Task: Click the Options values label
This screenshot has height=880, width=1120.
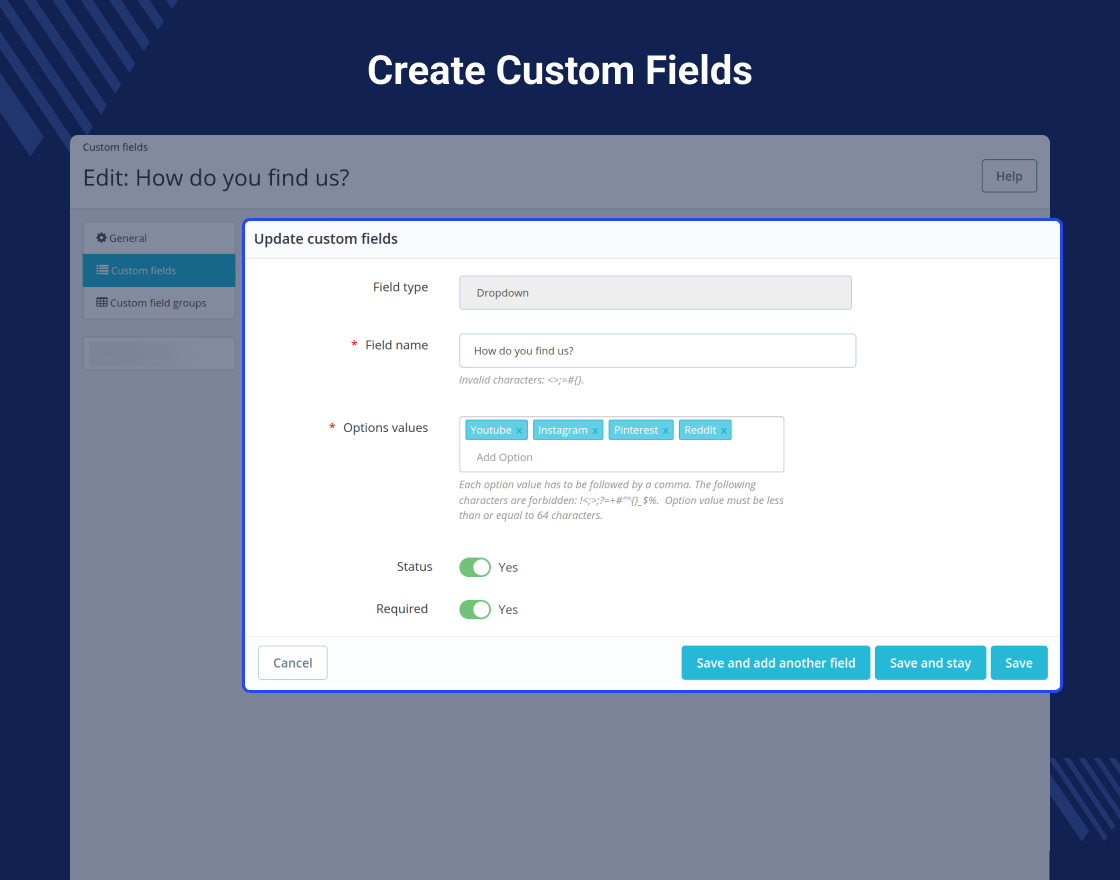Action: (x=386, y=427)
